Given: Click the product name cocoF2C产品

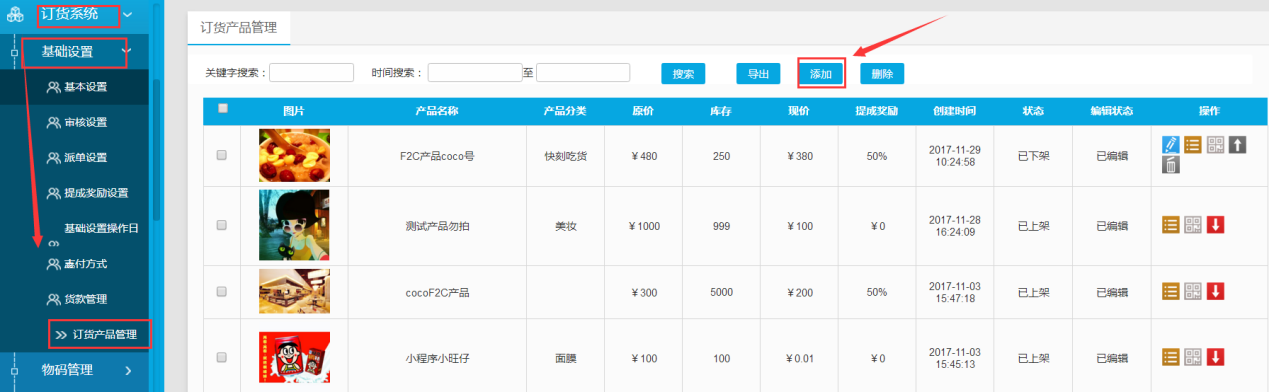Looking at the screenshot, I should [437, 292].
